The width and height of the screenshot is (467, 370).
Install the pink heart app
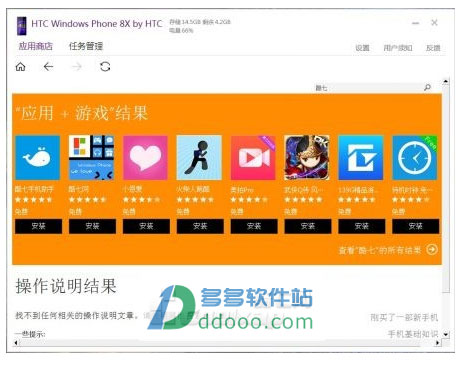pyautogui.click(x=146, y=226)
